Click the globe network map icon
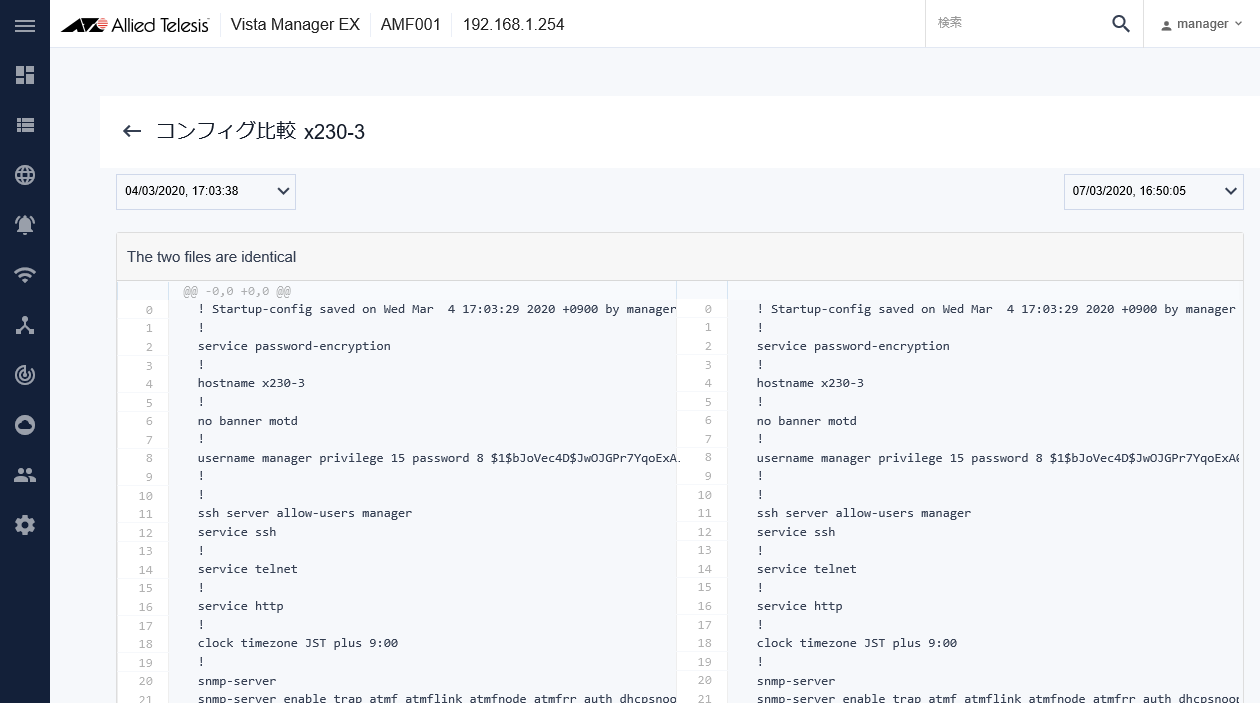The image size is (1260, 703). 25,175
